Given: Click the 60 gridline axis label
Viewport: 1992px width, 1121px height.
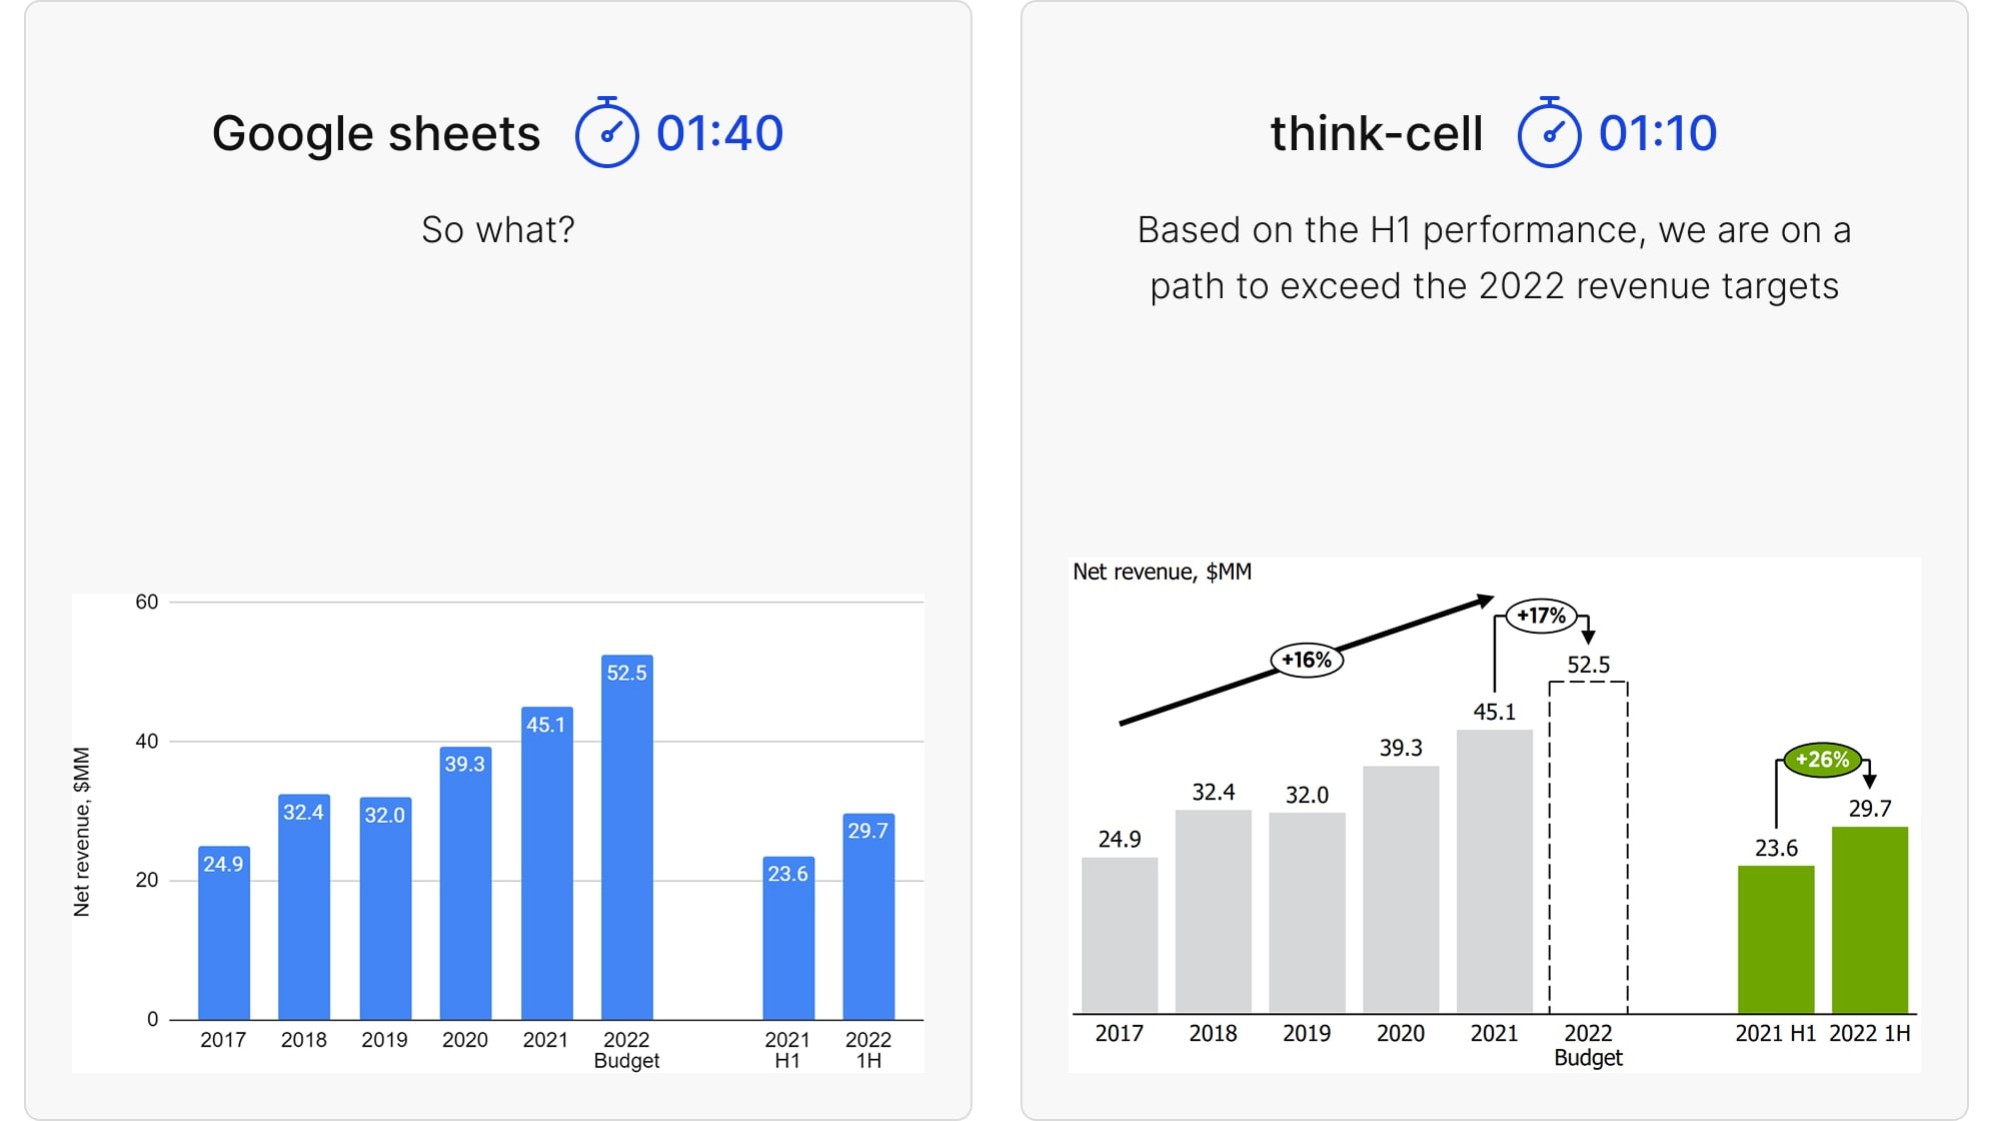Looking at the screenshot, I should point(147,602).
